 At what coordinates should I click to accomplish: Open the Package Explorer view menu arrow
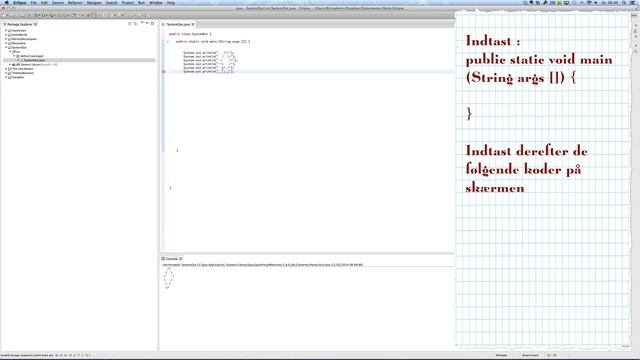pos(142,23)
